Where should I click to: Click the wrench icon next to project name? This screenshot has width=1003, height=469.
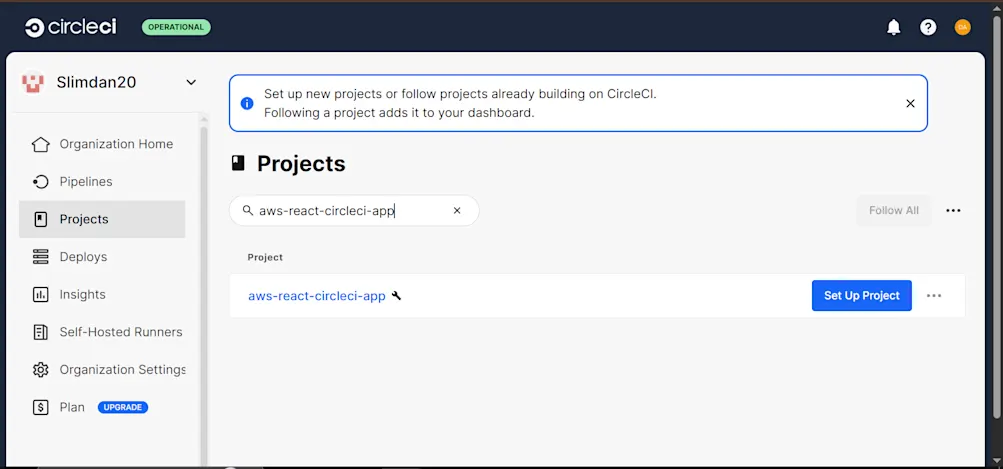pyautogui.click(x=396, y=296)
